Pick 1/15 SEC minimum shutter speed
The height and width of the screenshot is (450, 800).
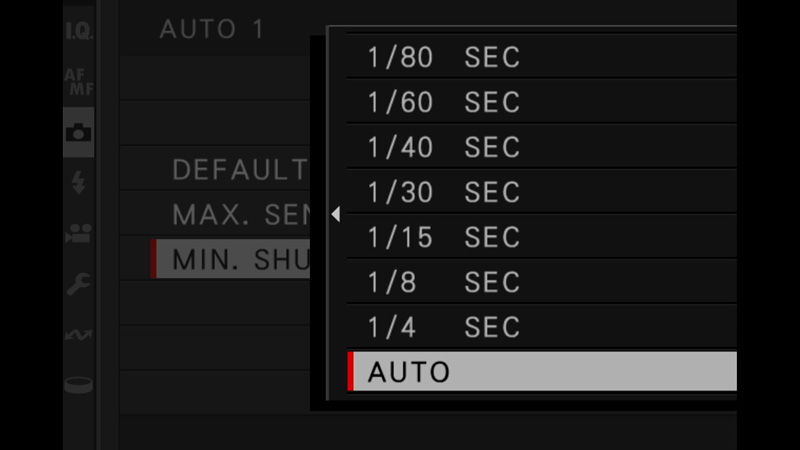click(x=542, y=237)
